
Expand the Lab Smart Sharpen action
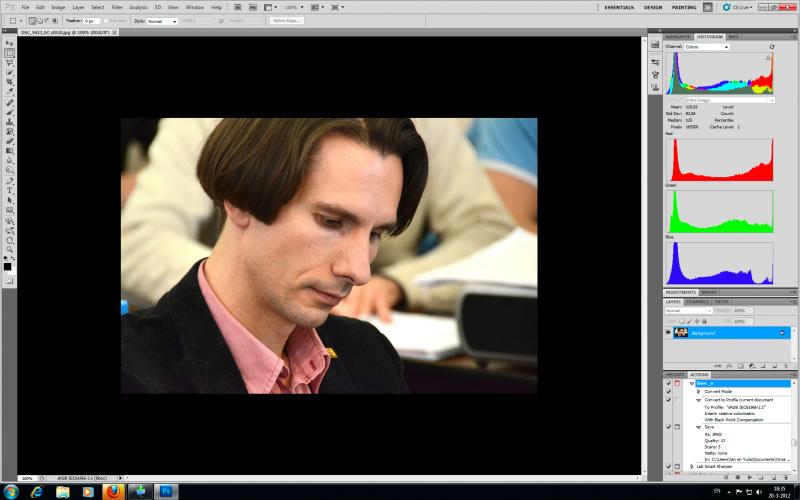coord(692,466)
